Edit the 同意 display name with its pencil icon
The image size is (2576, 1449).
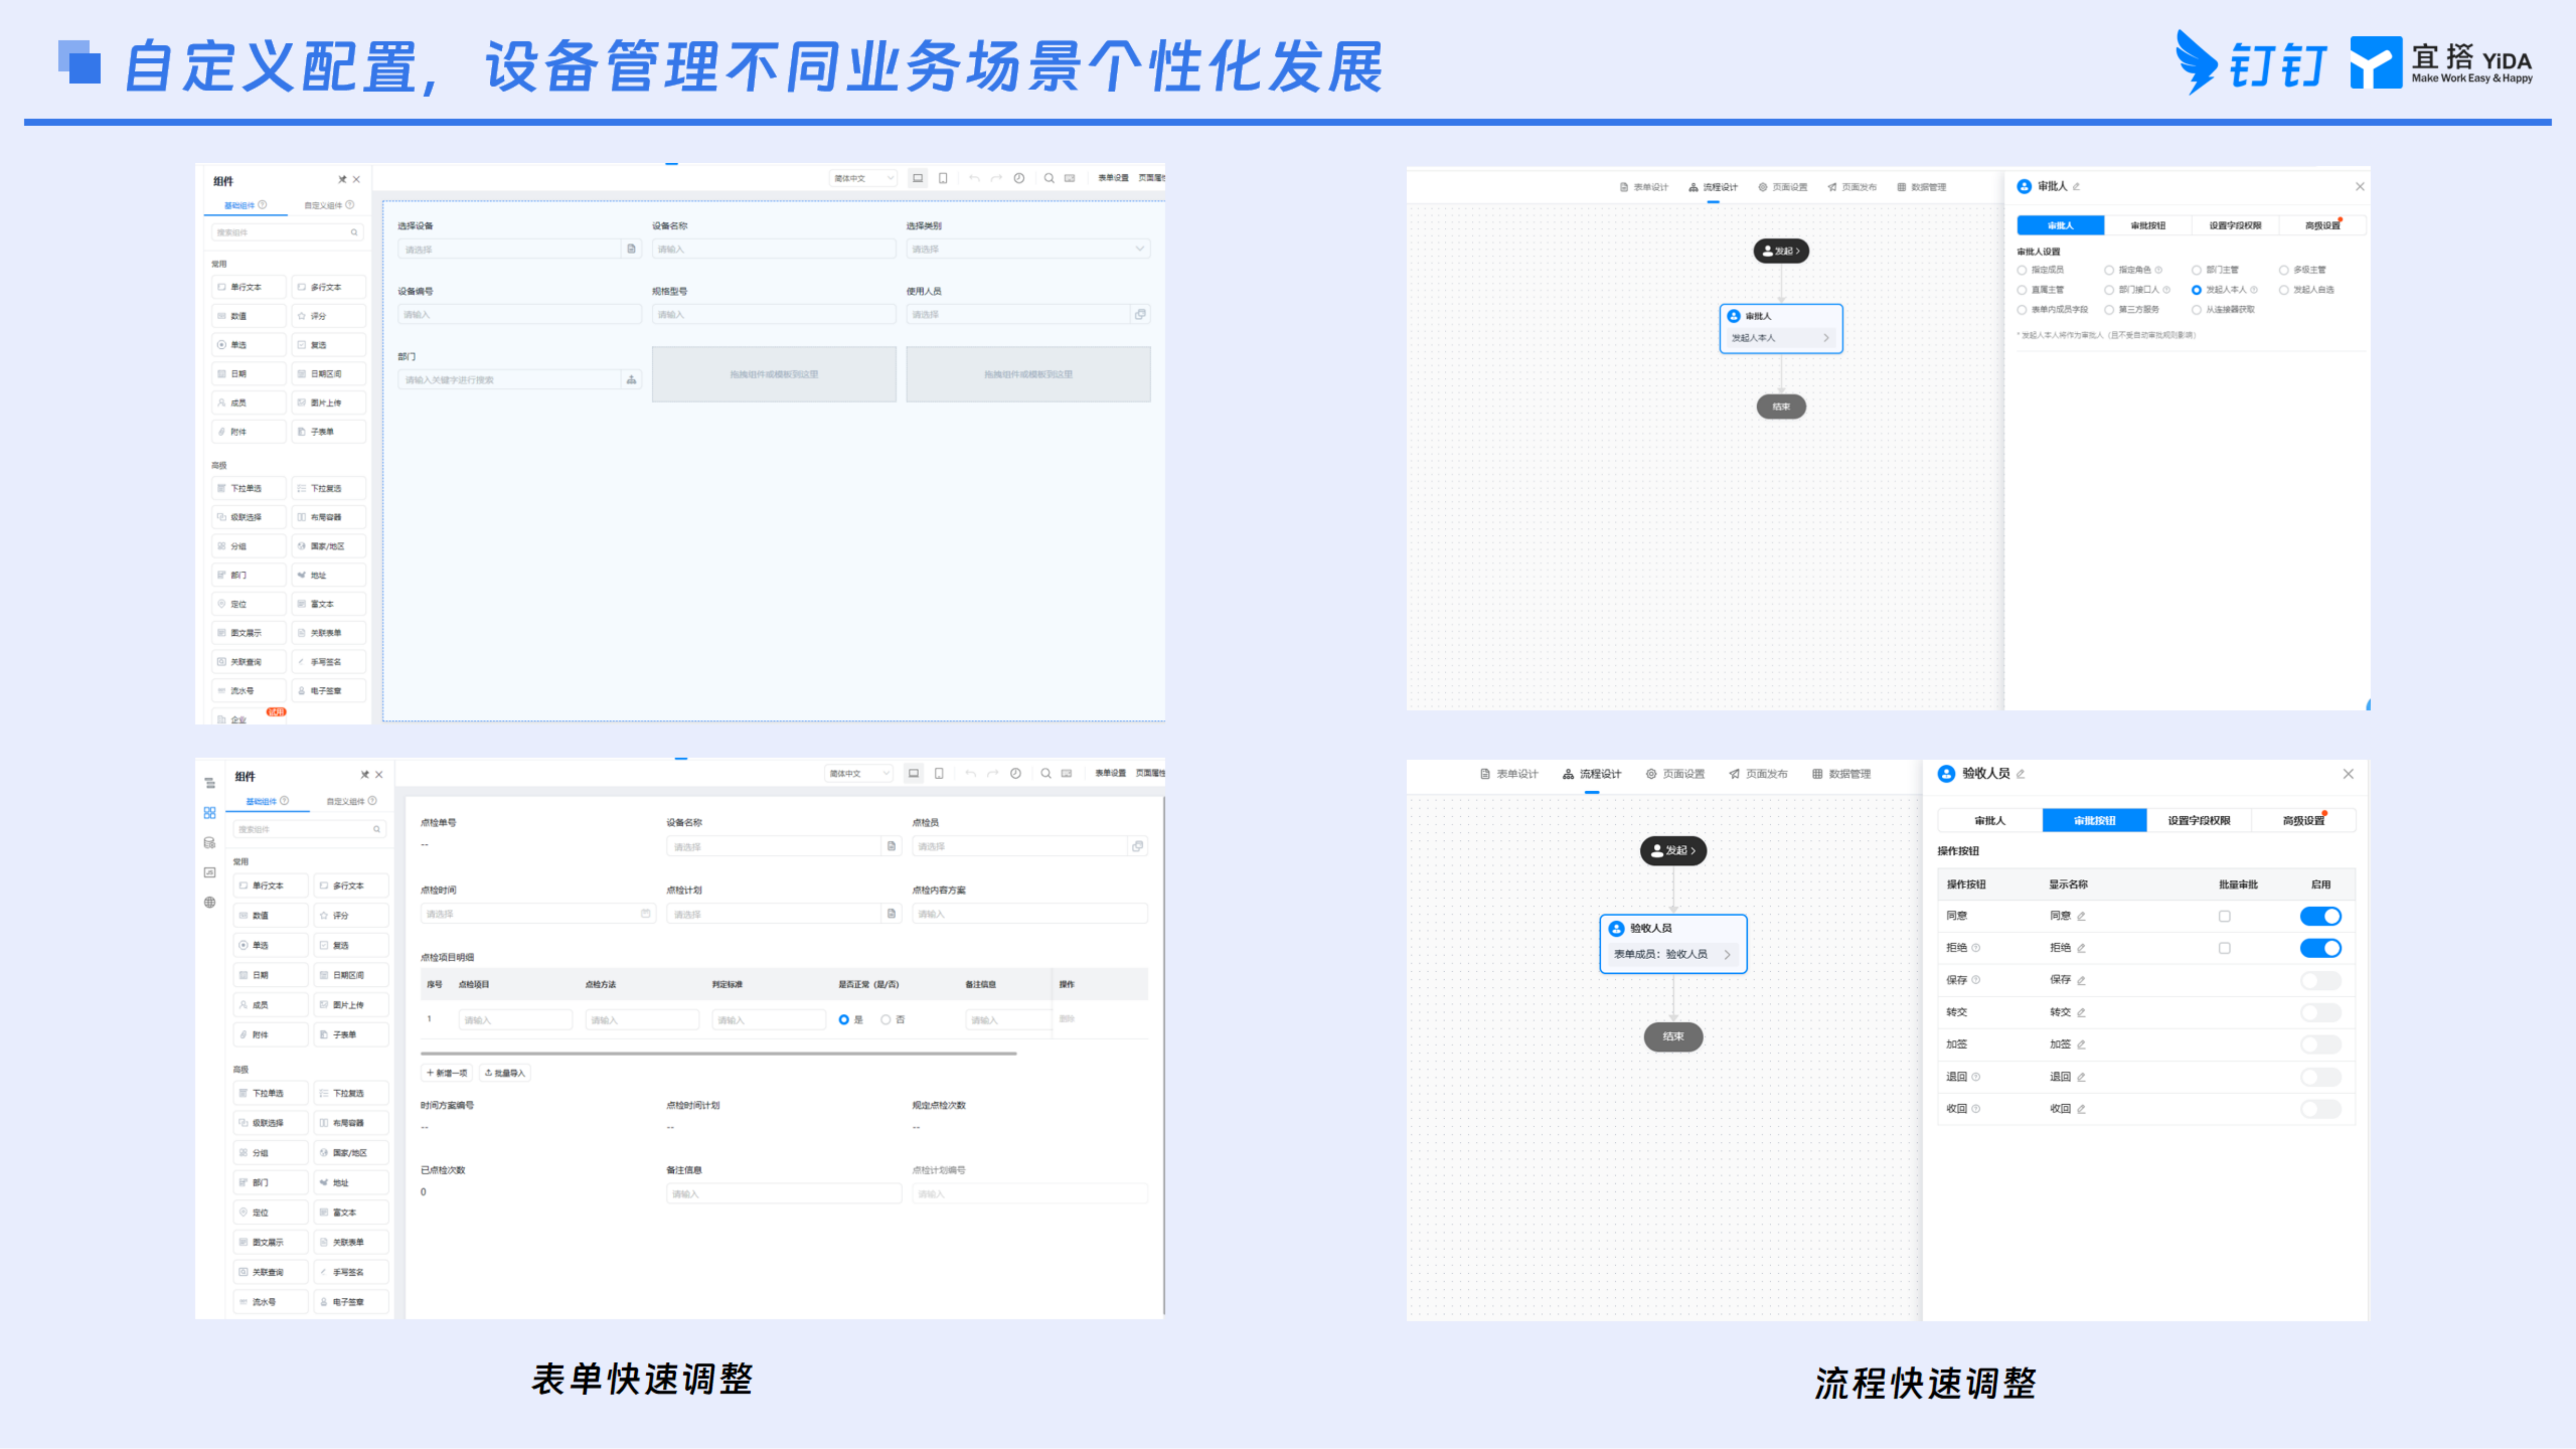pyautogui.click(x=2082, y=916)
